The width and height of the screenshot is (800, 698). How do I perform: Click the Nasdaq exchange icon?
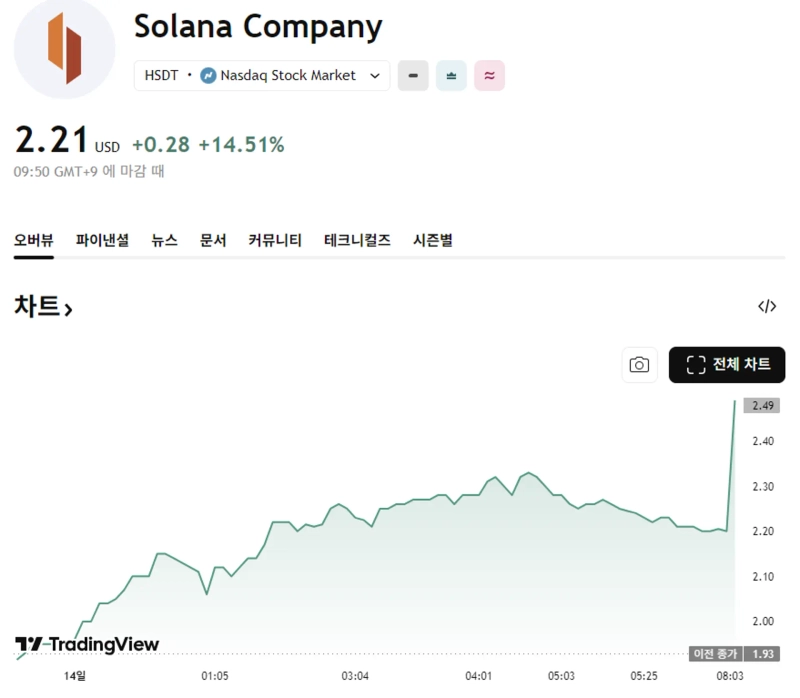208,75
